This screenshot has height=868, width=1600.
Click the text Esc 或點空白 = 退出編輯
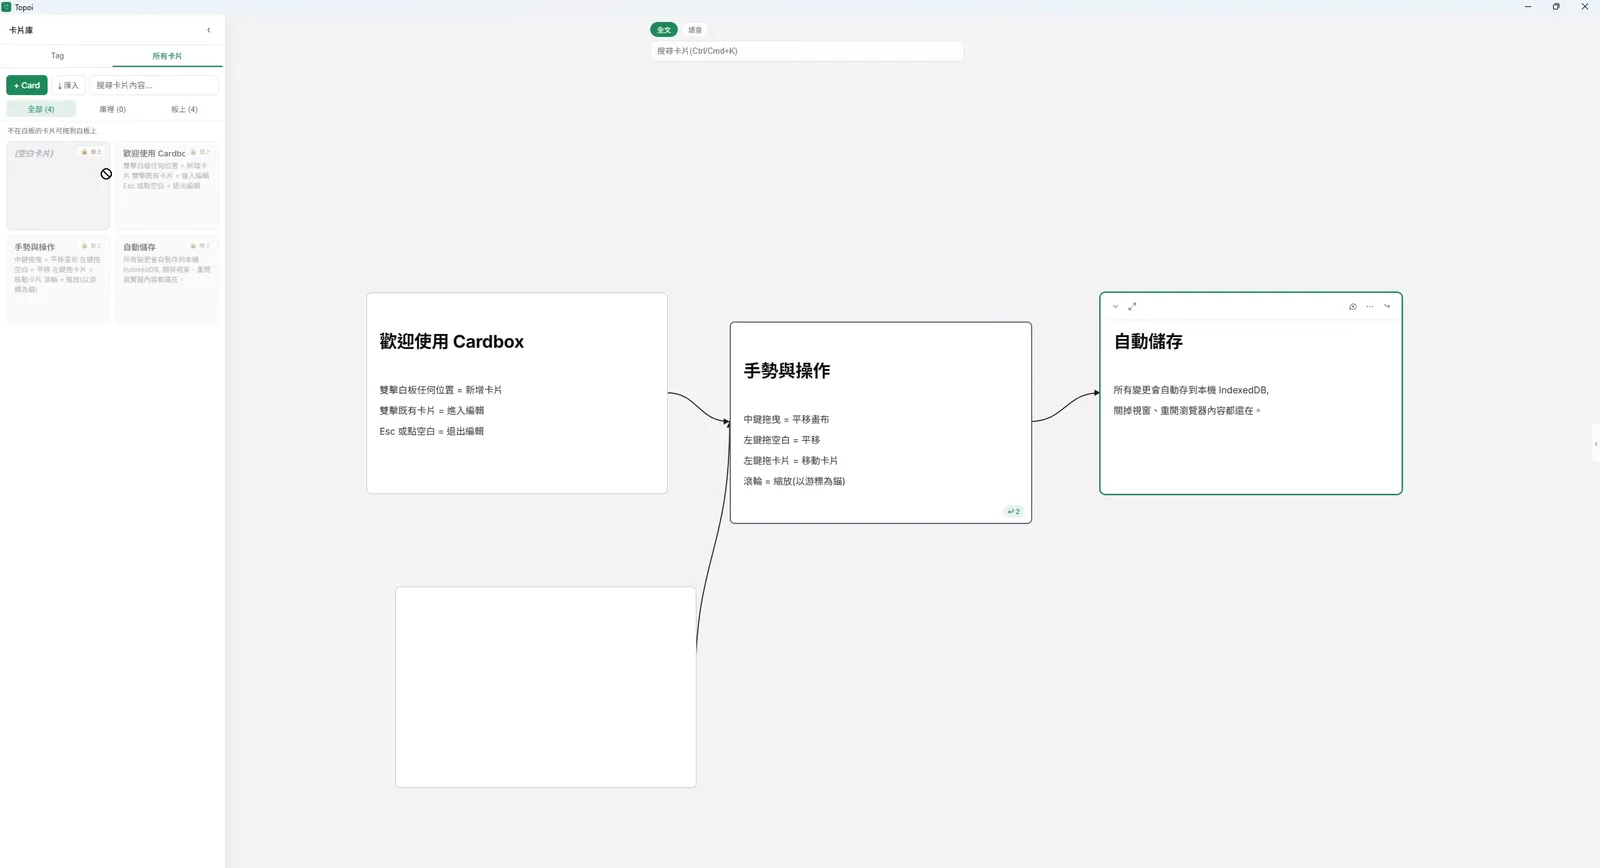432,432
